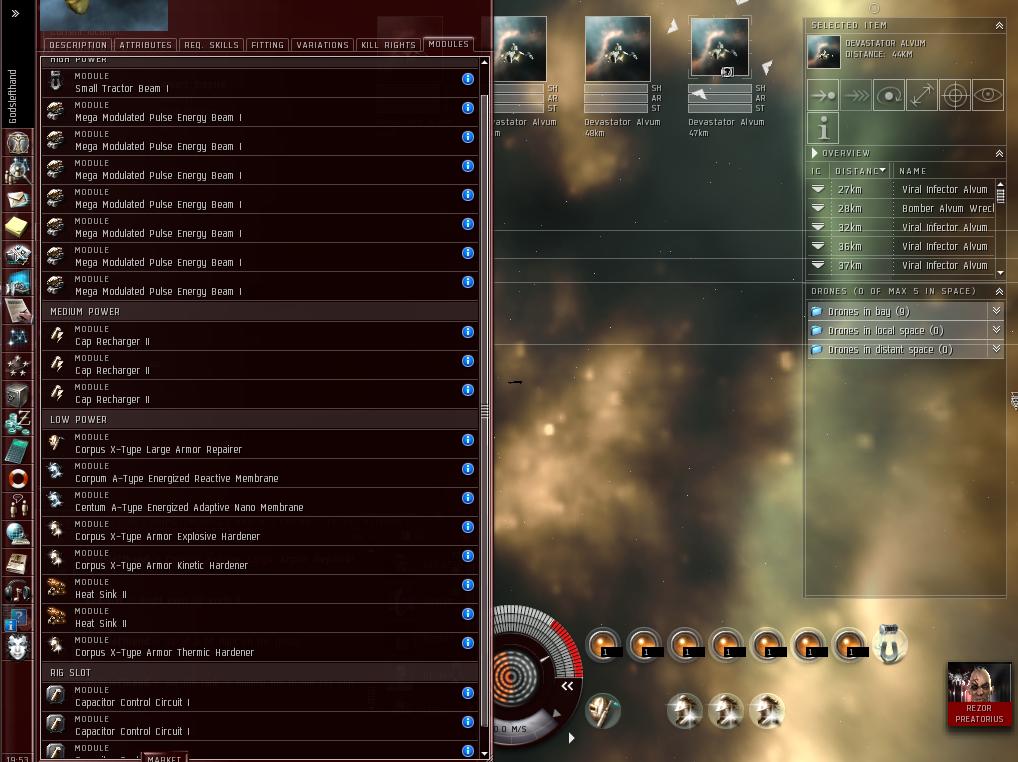Show info for Centum A-Type Energized Adaptive Nano Membrane
Image resolution: width=1018 pixels, height=762 pixels.
467,498
